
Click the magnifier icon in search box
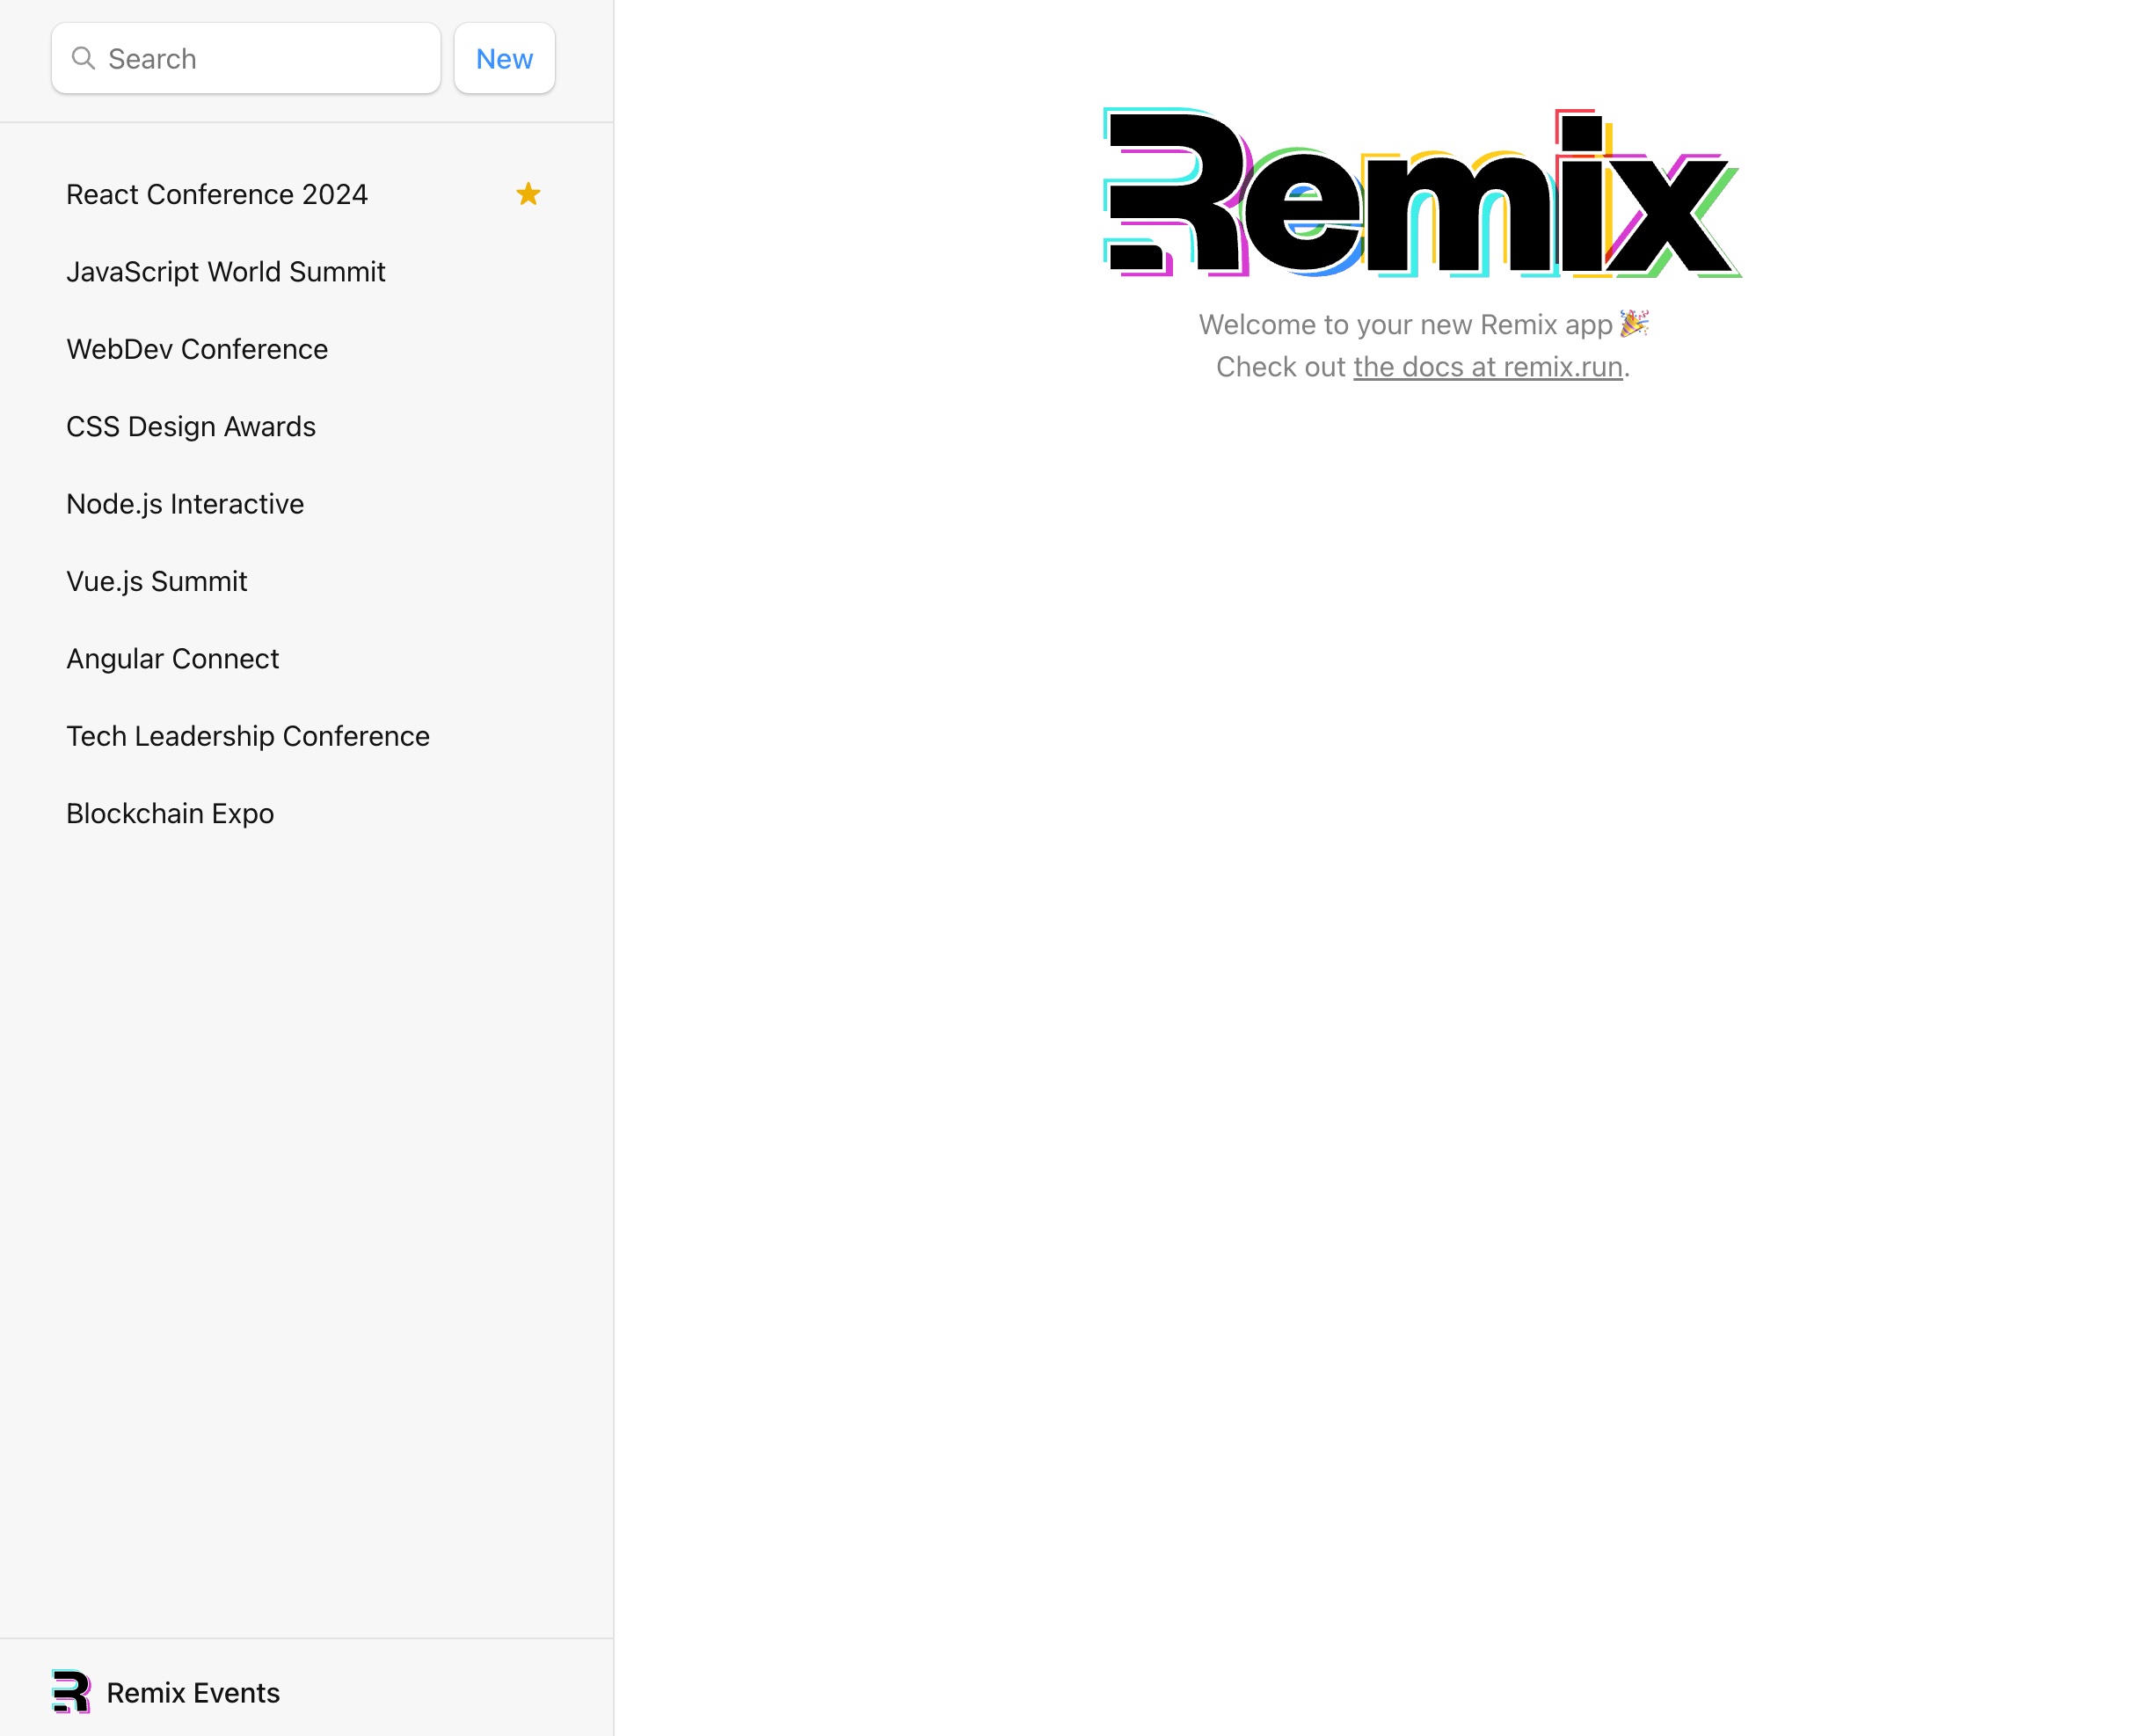pyautogui.click(x=84, y=58)
